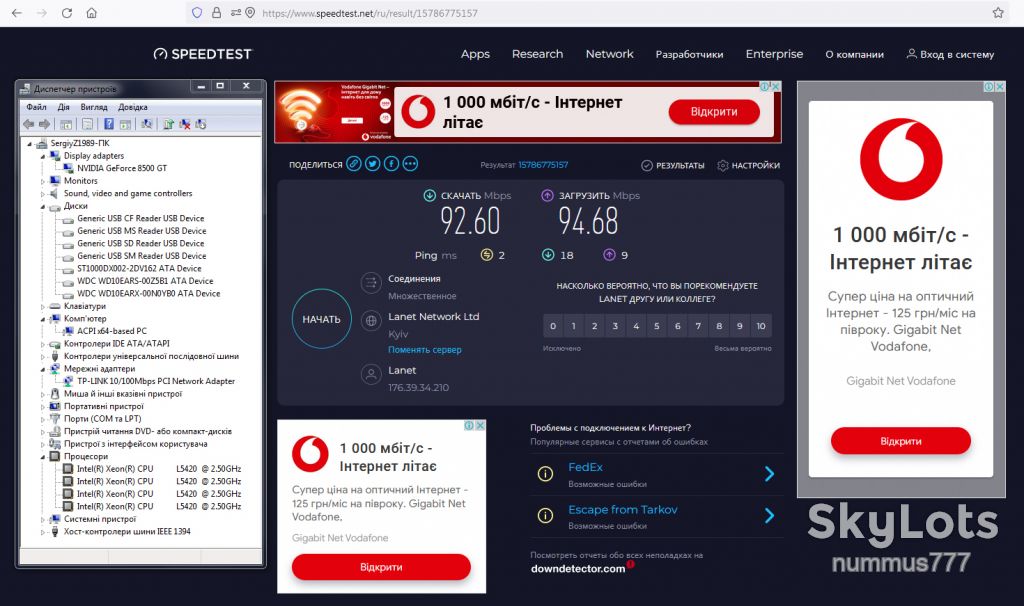
Task: Share the result on Twitter
Action: click(x=372, y=164)
